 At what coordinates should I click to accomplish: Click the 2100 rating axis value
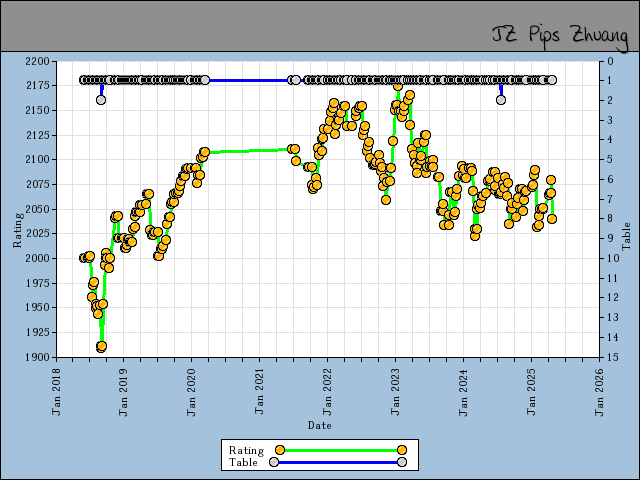click(37, 160)
